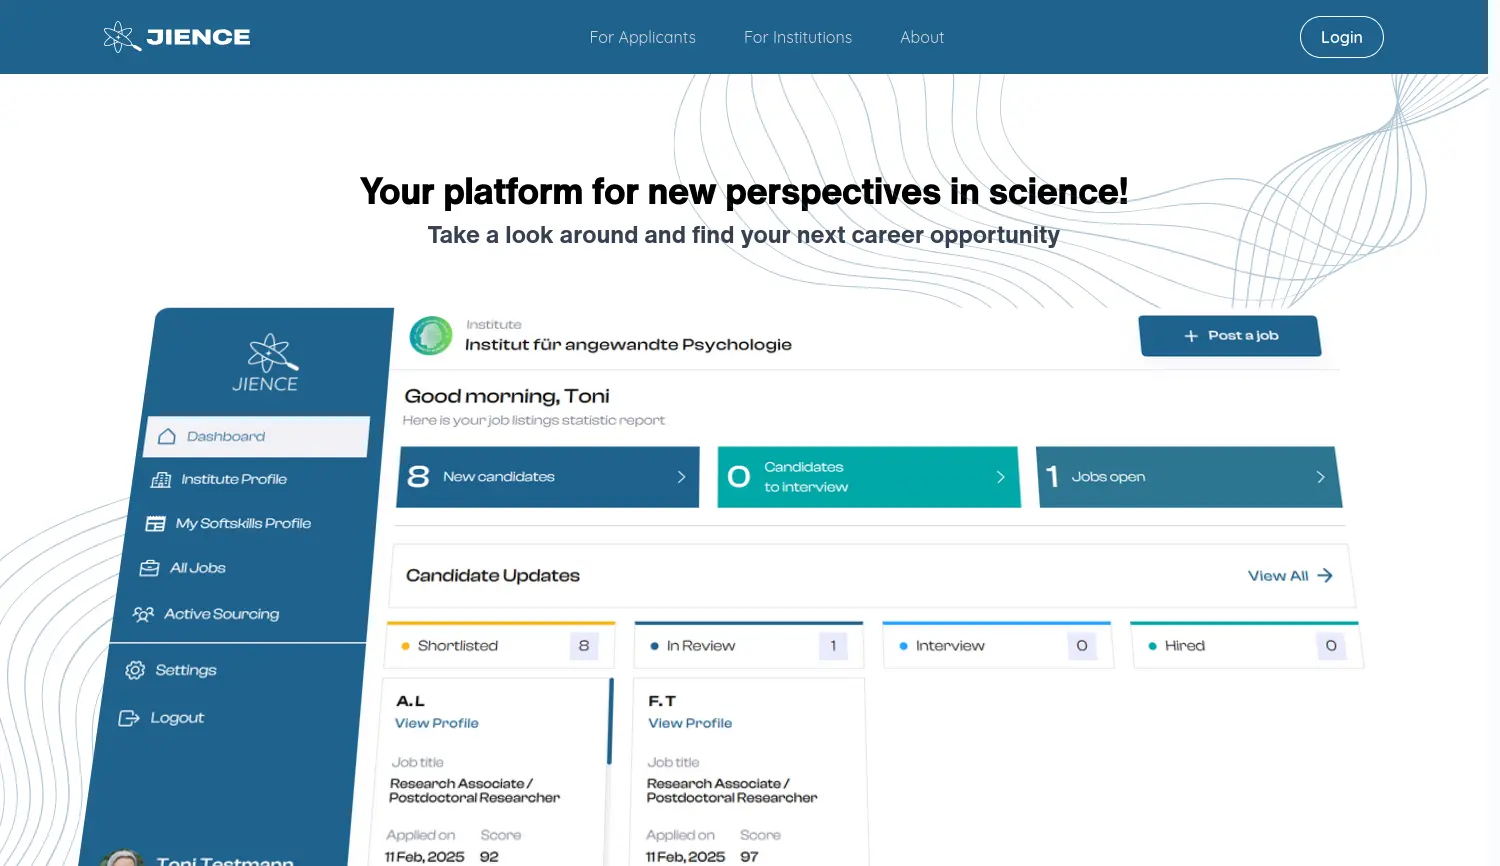This screenshot has height=866, width=1500.
Task: Open the 1 Jobs open card
Action: pos(1190,477)
